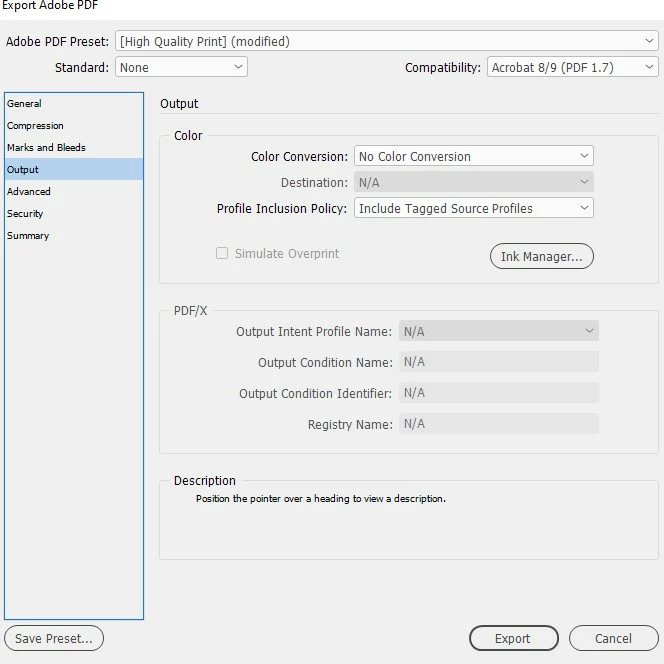Open the Profile Inclusion Policy dropdown
Viewport: 664px width, 664px height.
click(x=473, y=208)
